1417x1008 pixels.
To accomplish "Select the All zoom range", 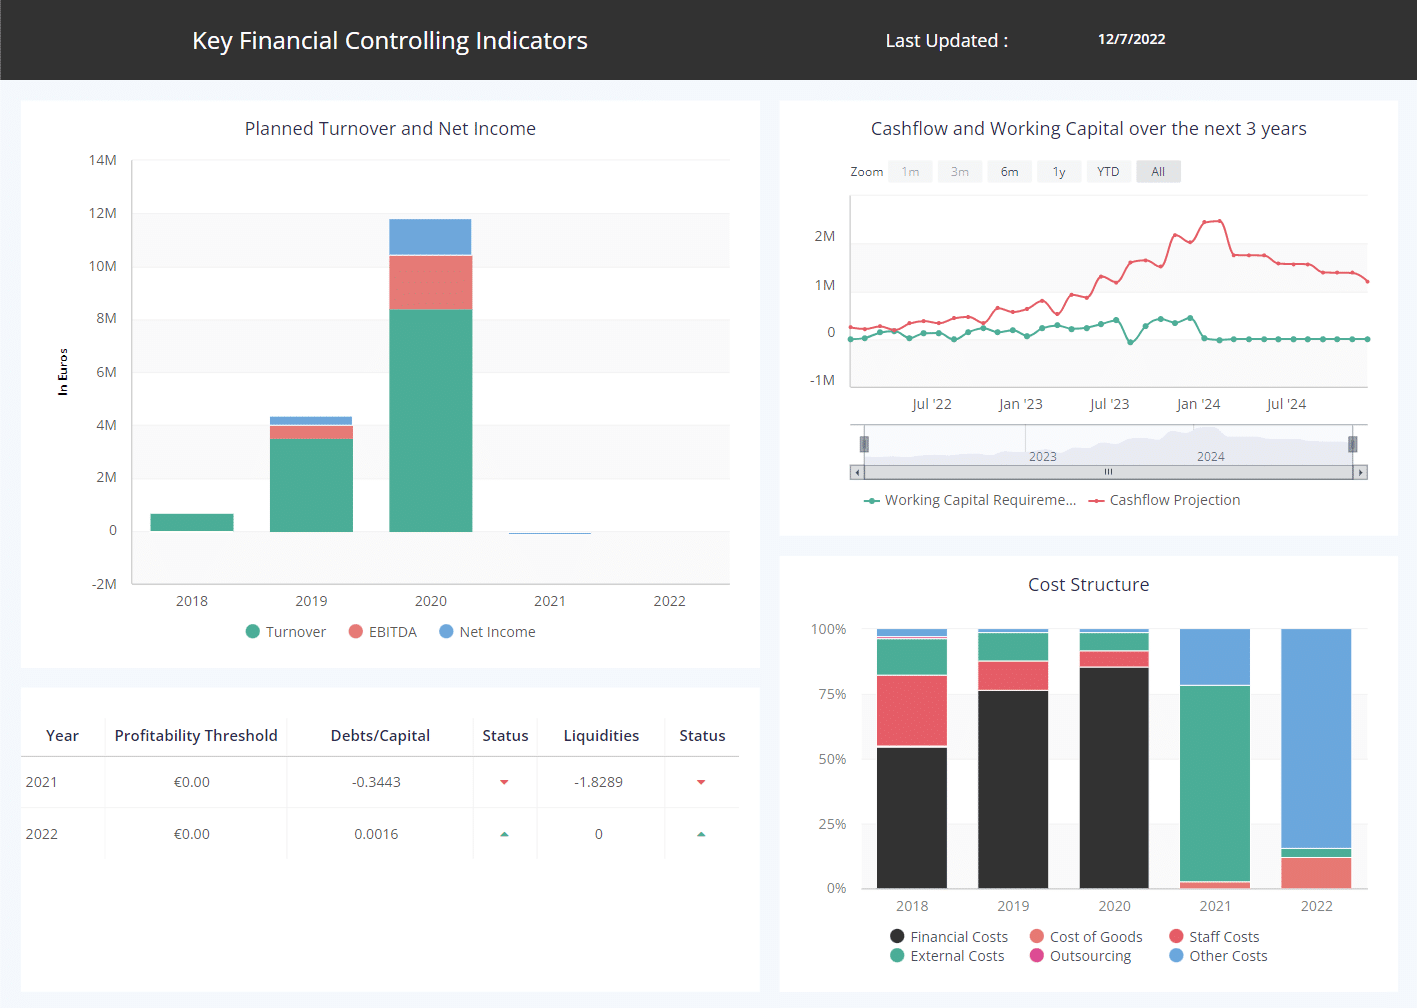I will tap(1158, 172).
